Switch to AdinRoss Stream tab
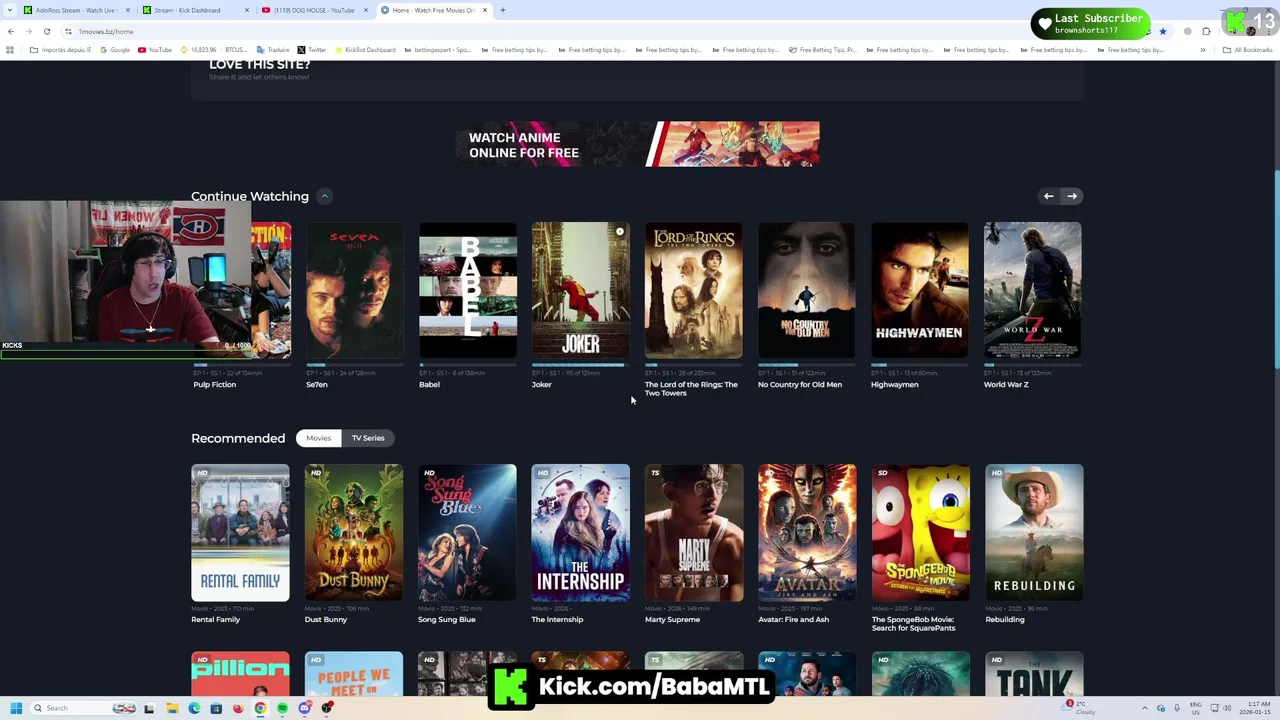The height and width of the screenshot is (720, 1280). pos(76,10)
